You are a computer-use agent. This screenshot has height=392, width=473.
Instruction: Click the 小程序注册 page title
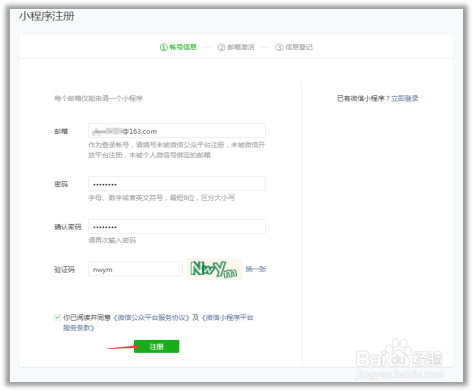[x=47, y=16]
